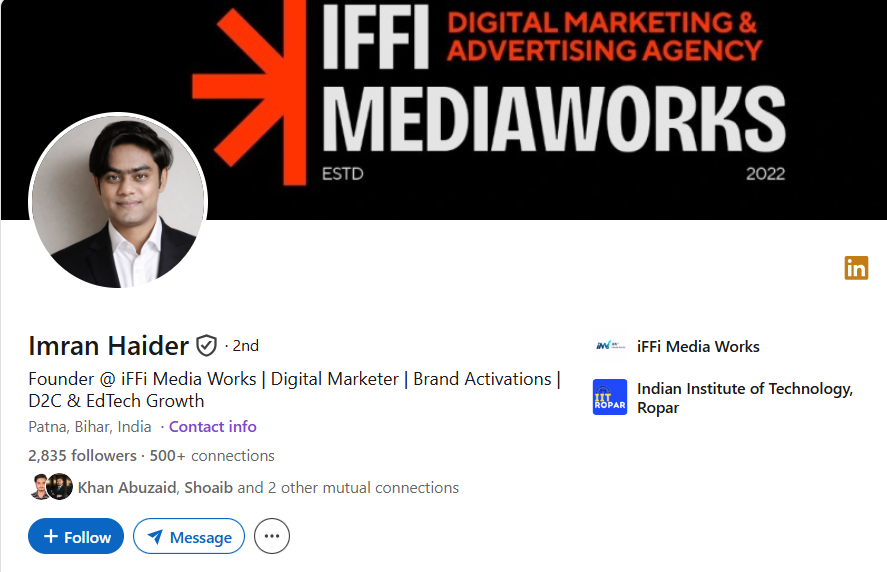Click the Imran Haider name heading

(x=109, y=346)
